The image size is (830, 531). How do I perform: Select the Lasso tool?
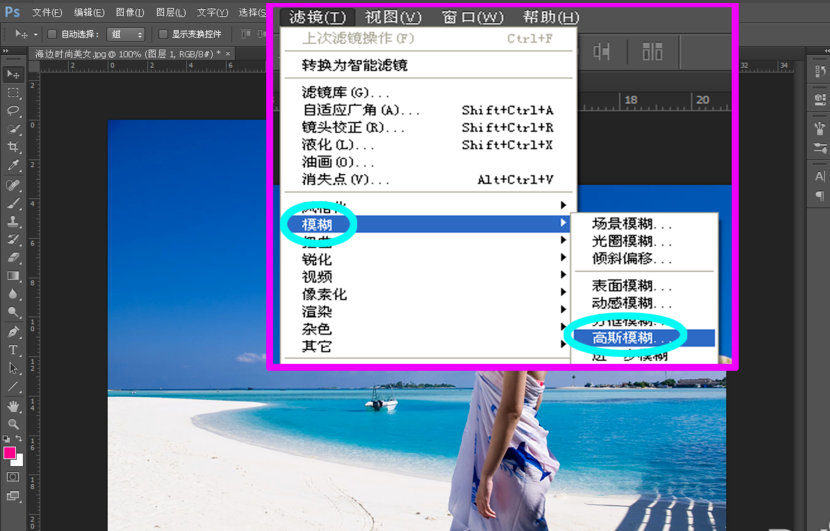[x=13, y=111]
